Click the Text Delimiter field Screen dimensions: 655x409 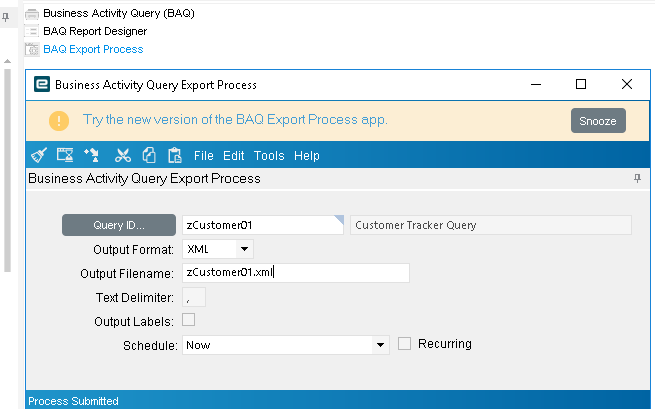point(194,297)
